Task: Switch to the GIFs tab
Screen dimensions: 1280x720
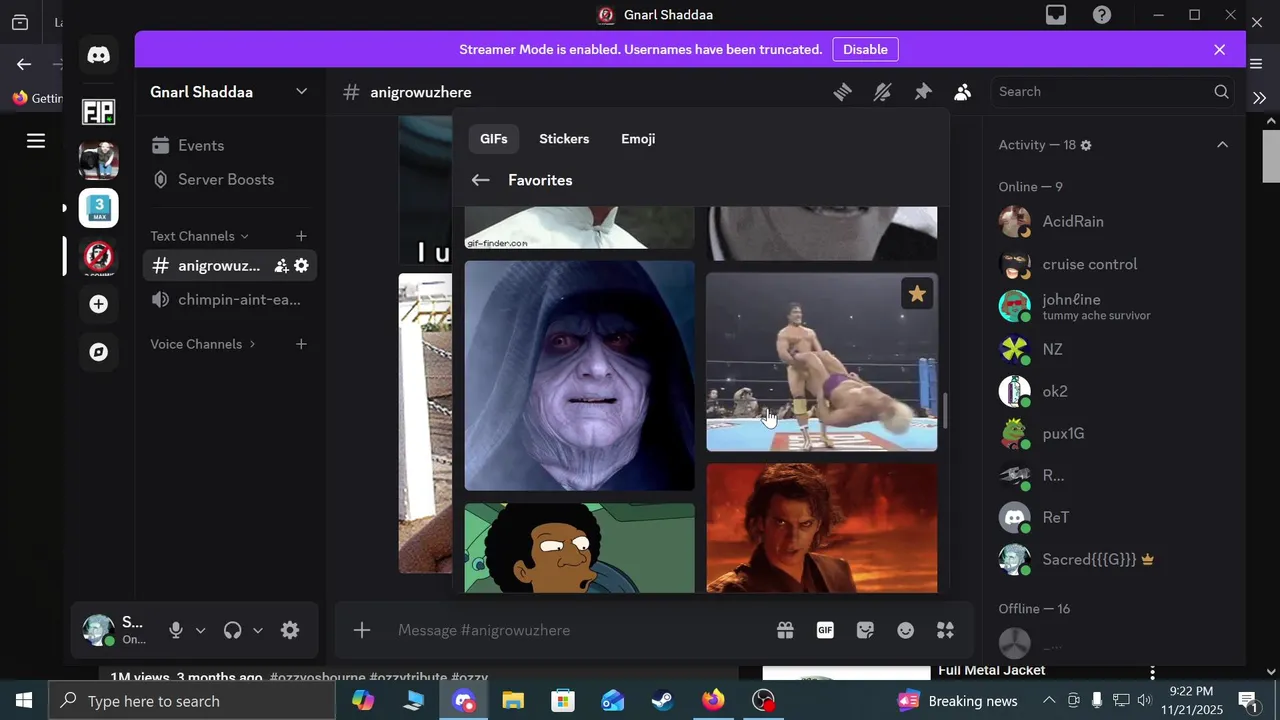Action: pos(494,139)
